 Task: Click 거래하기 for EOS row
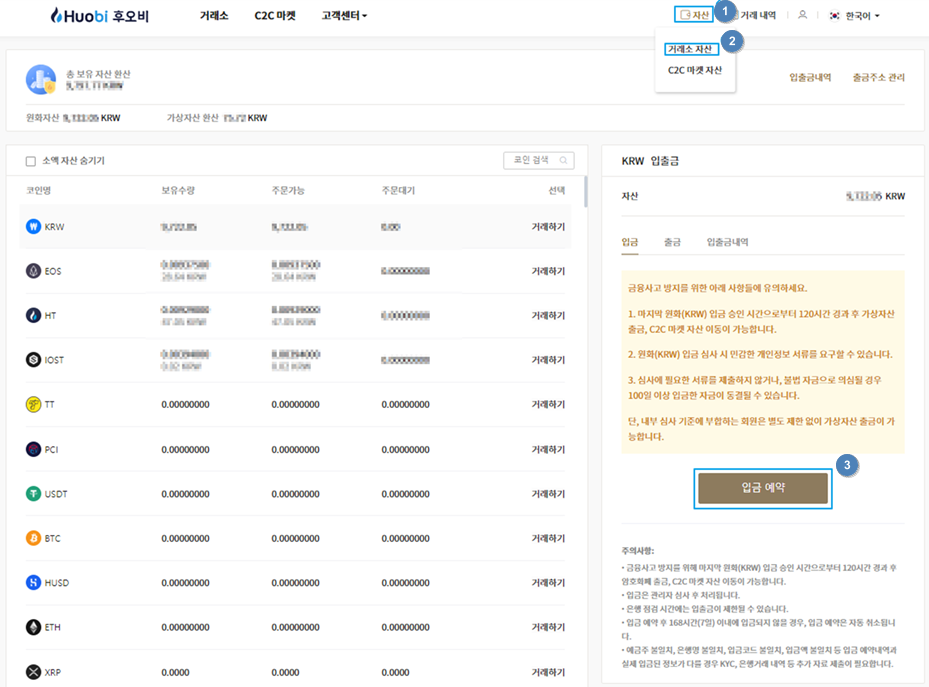(x=548, y=271)
